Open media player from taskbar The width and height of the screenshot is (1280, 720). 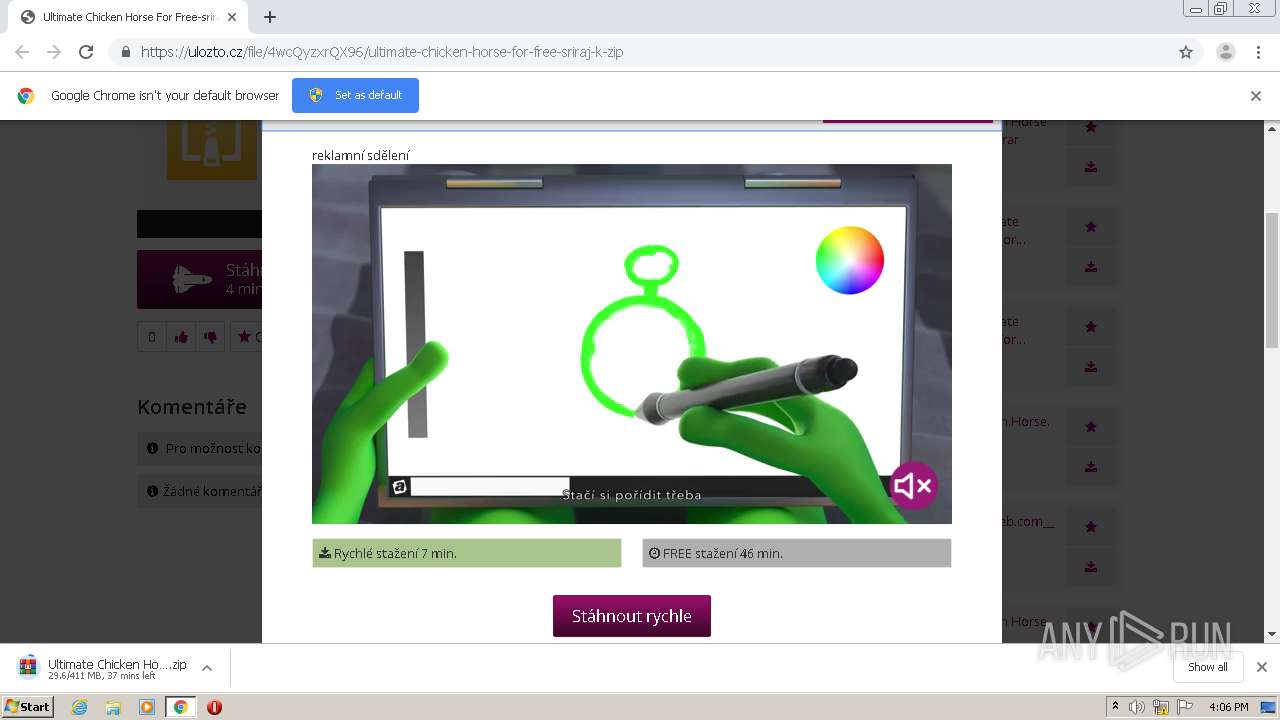pyautogui.click(x=147, y=707)
